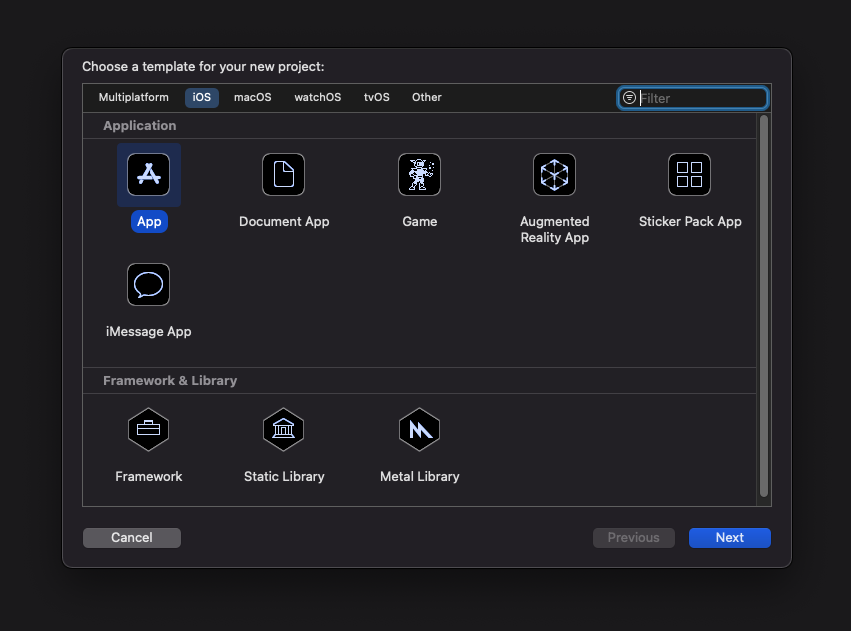
Task: Click the iMessage App label
Action: pyautogui.click(x=148, y=332)
